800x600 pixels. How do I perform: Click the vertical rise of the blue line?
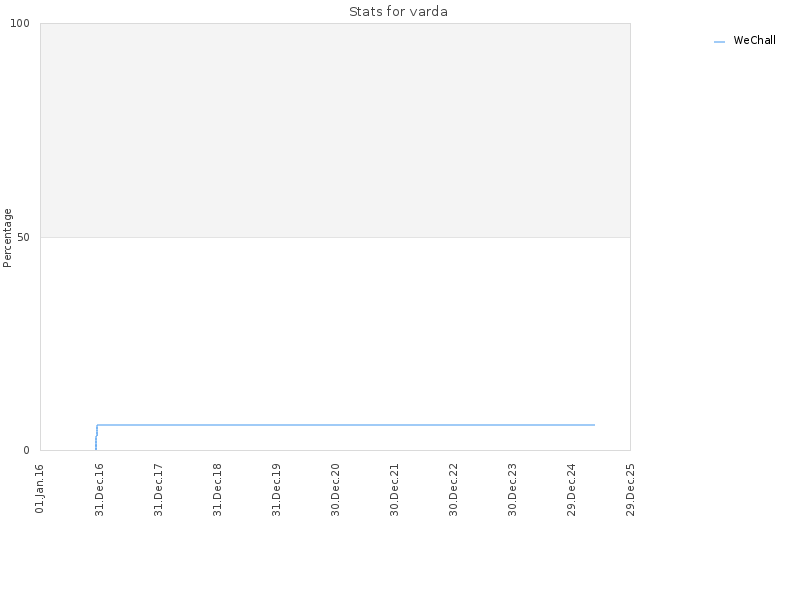(x=96, y=438)
